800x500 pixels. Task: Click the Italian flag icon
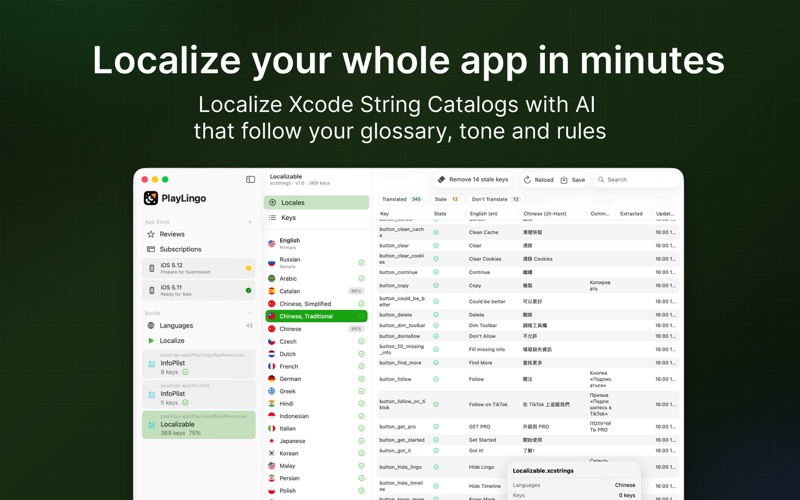pyautogui.click(x=271, y=429)
